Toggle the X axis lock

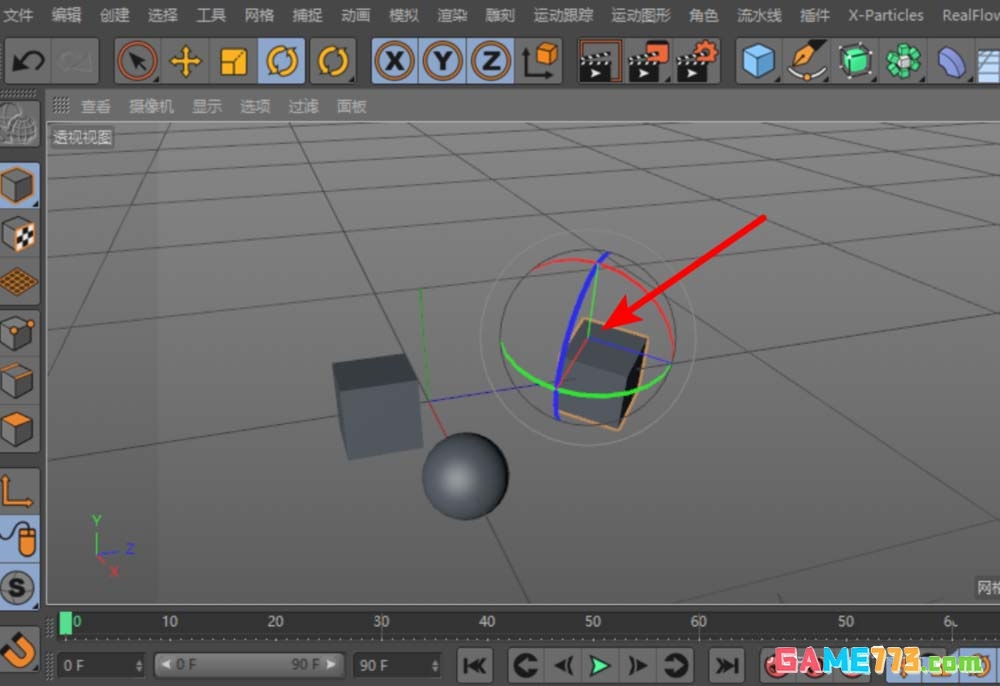[x=395, y=62]
